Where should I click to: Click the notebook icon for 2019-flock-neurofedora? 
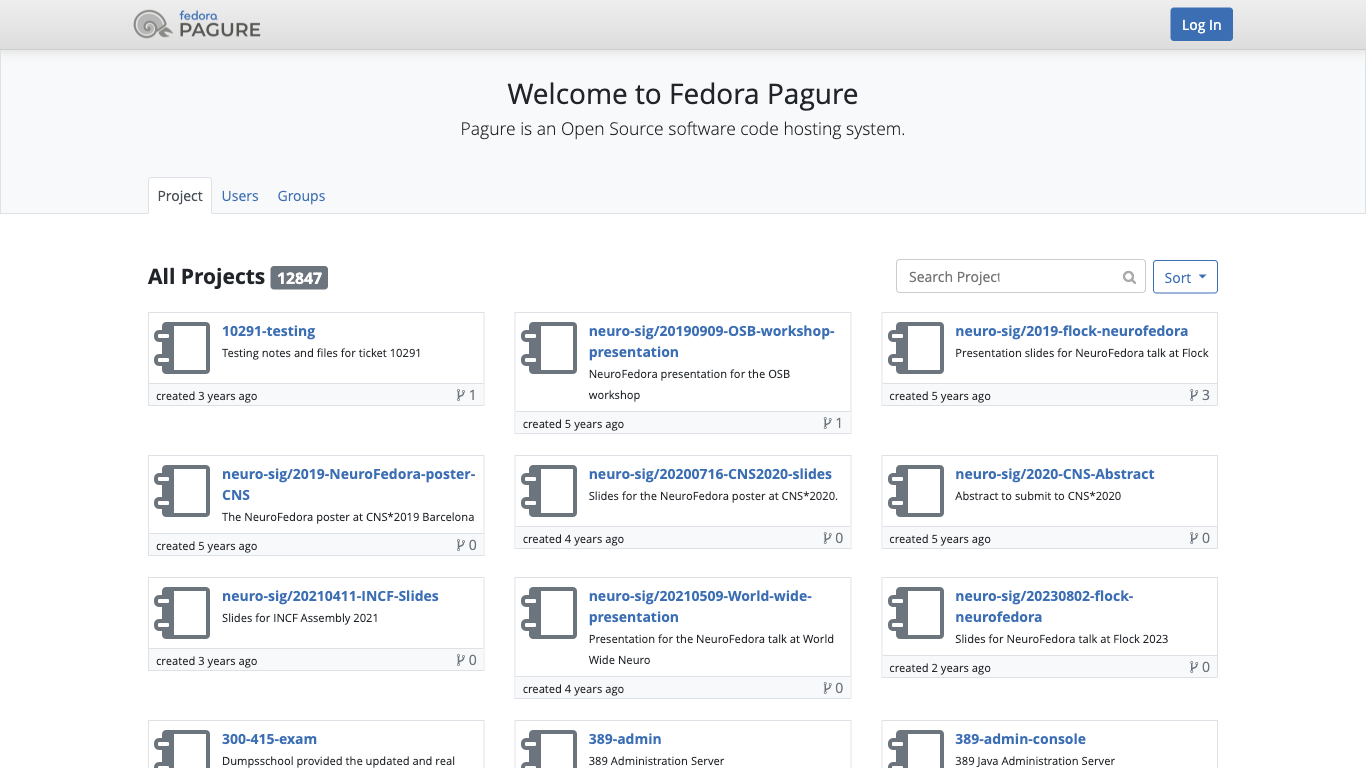coord(916,348)
